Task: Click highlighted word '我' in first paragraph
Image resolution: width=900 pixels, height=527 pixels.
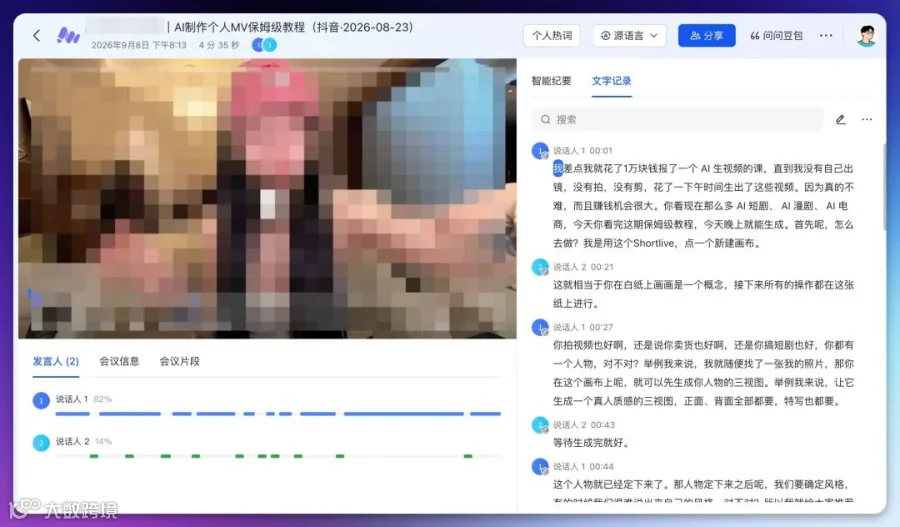Action: (x=557, y=169)
